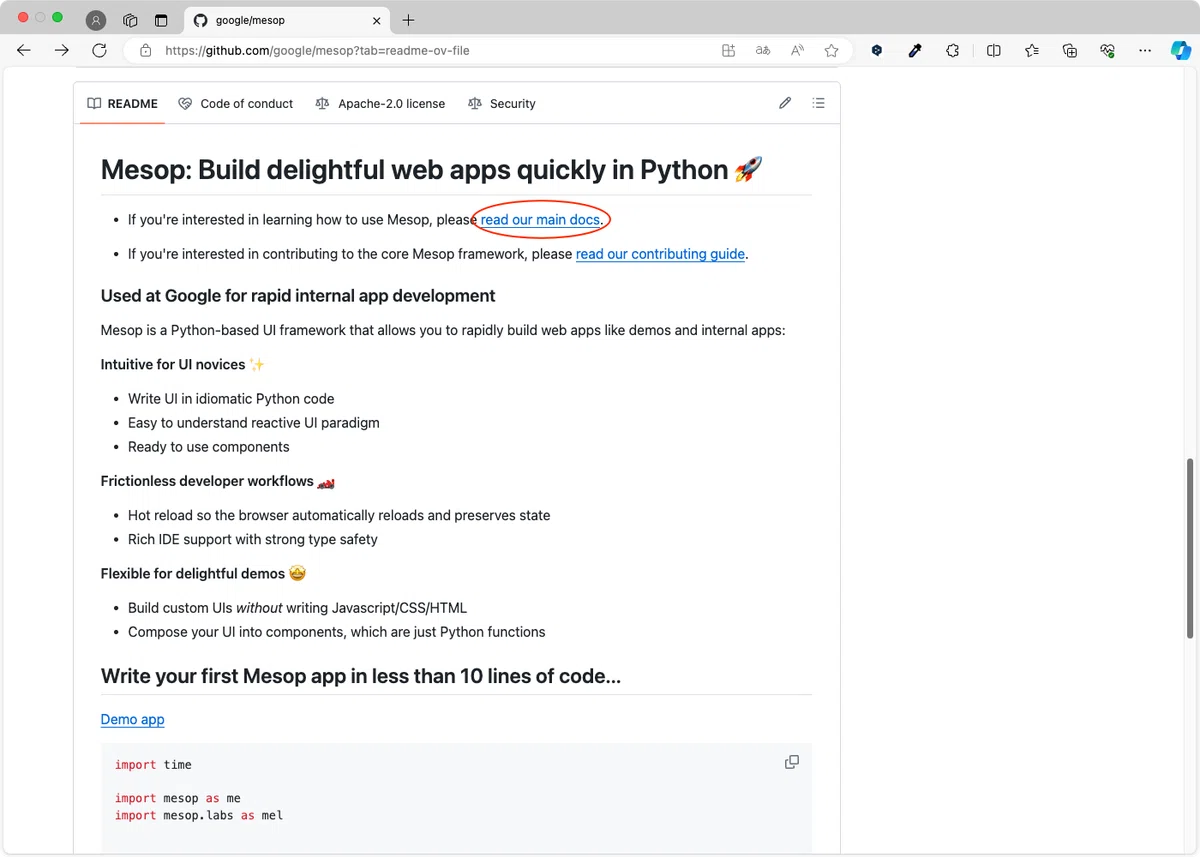This screenshot has width=1200, height=857.
Task: Open the translate page icon
Action: click(763, 50)
